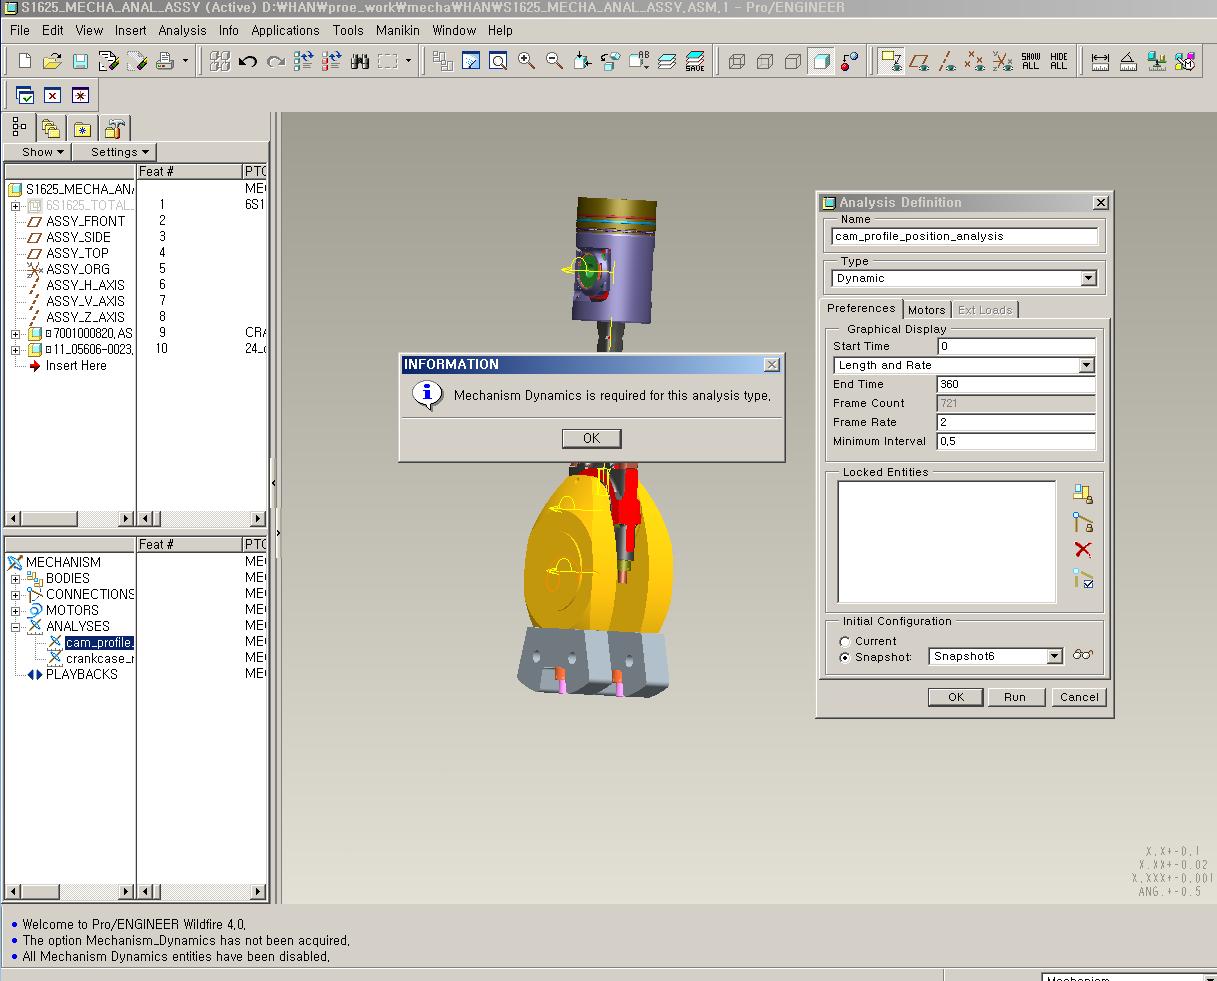This screenshot has width=1217, height=981.
Task: Open the Manikin menu
Action: tap(398, 30)
